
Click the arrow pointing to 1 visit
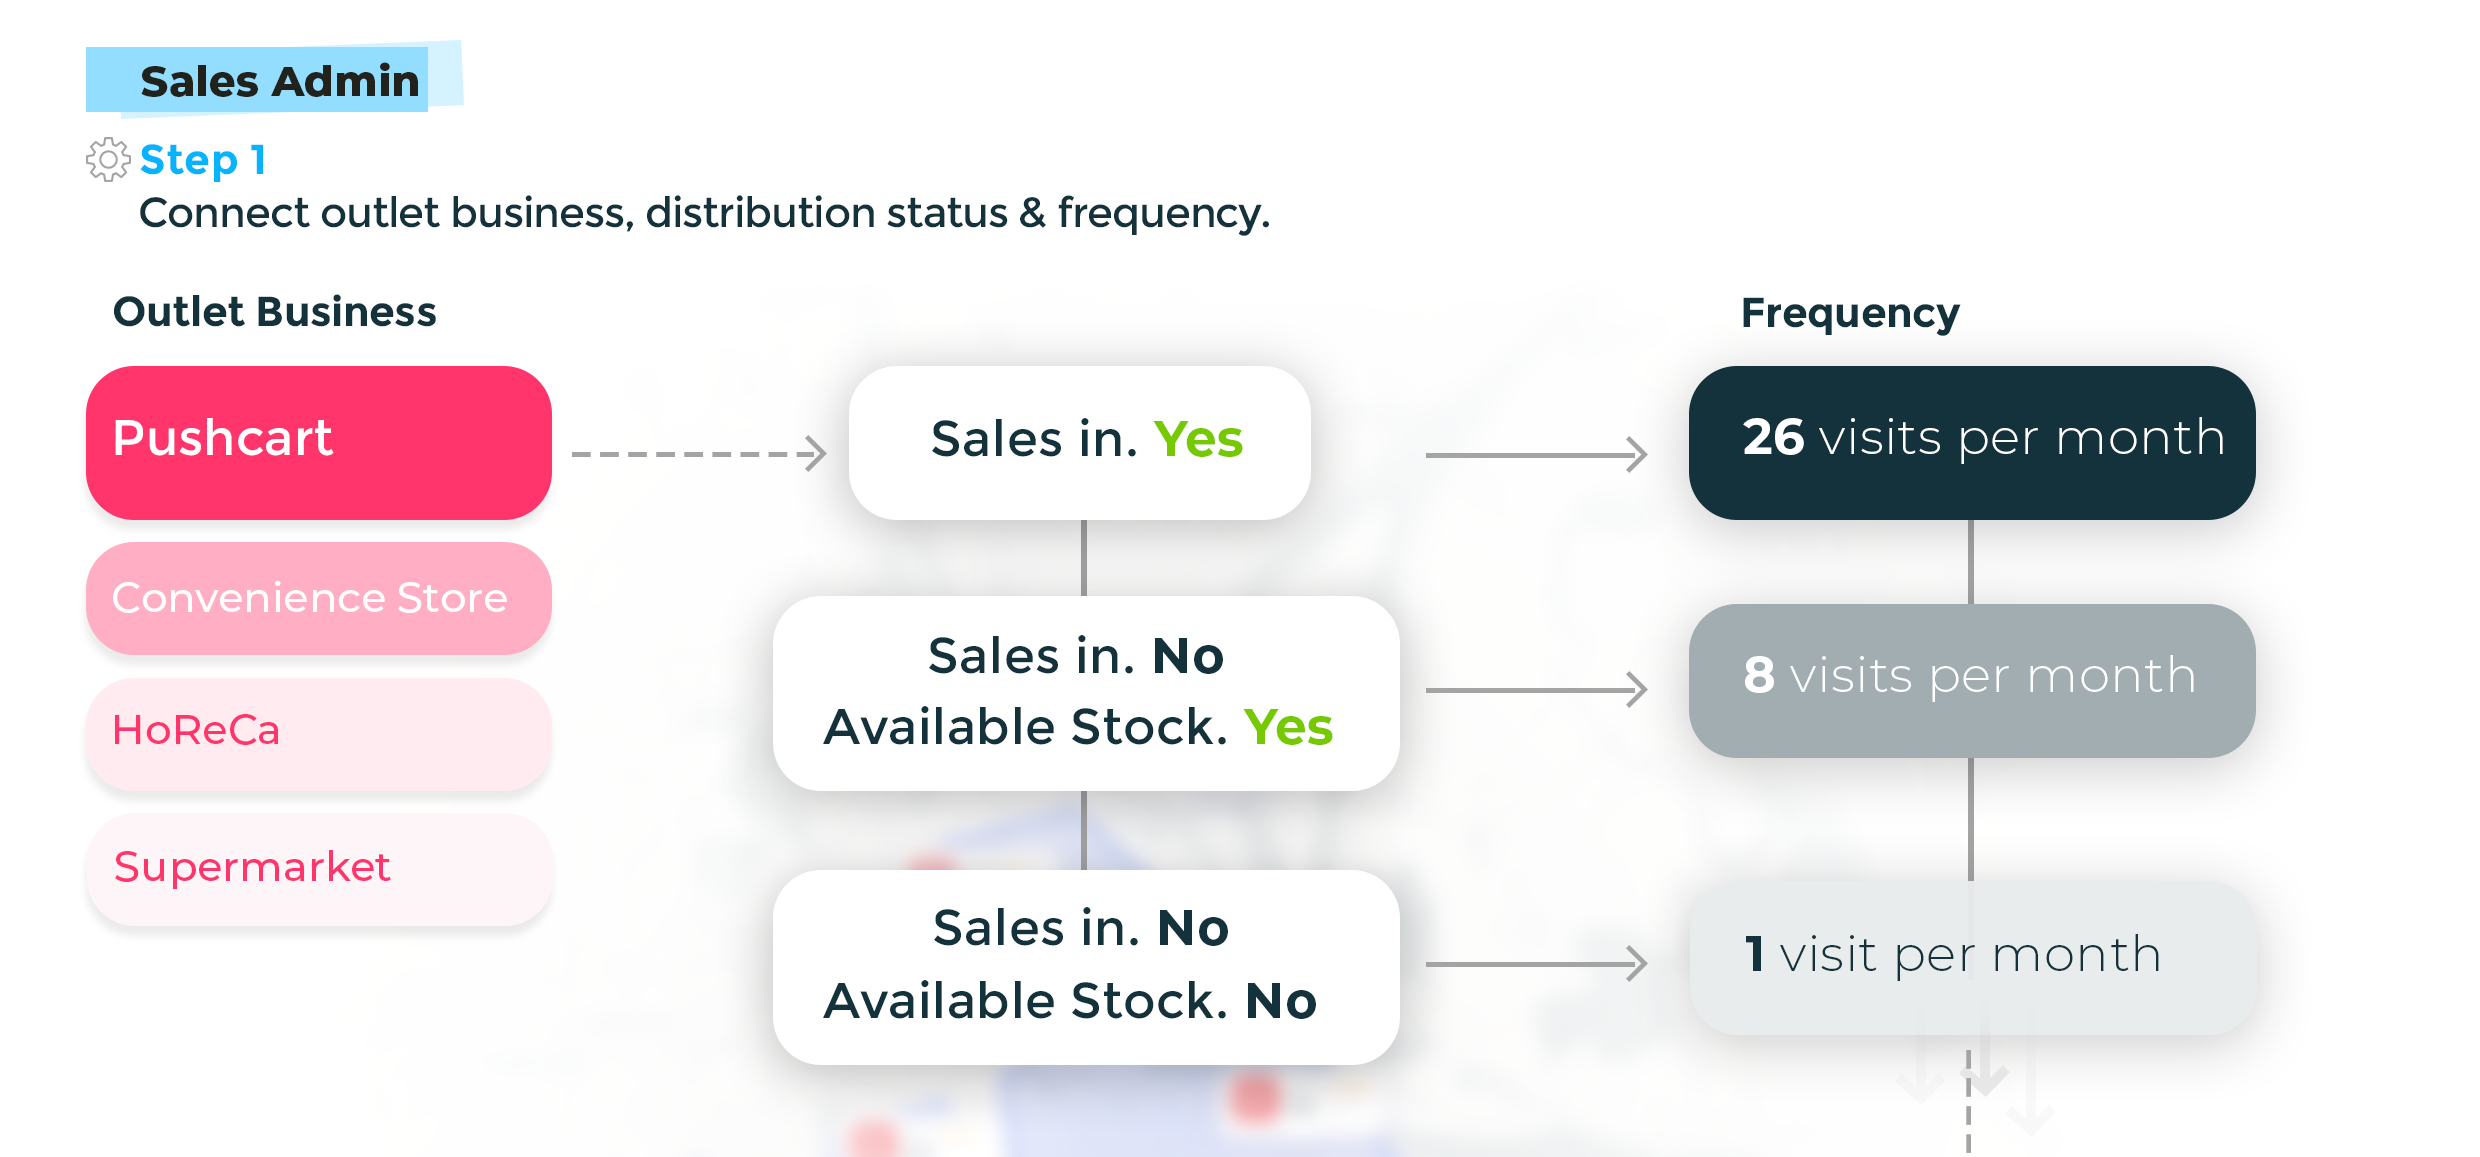1536,964
